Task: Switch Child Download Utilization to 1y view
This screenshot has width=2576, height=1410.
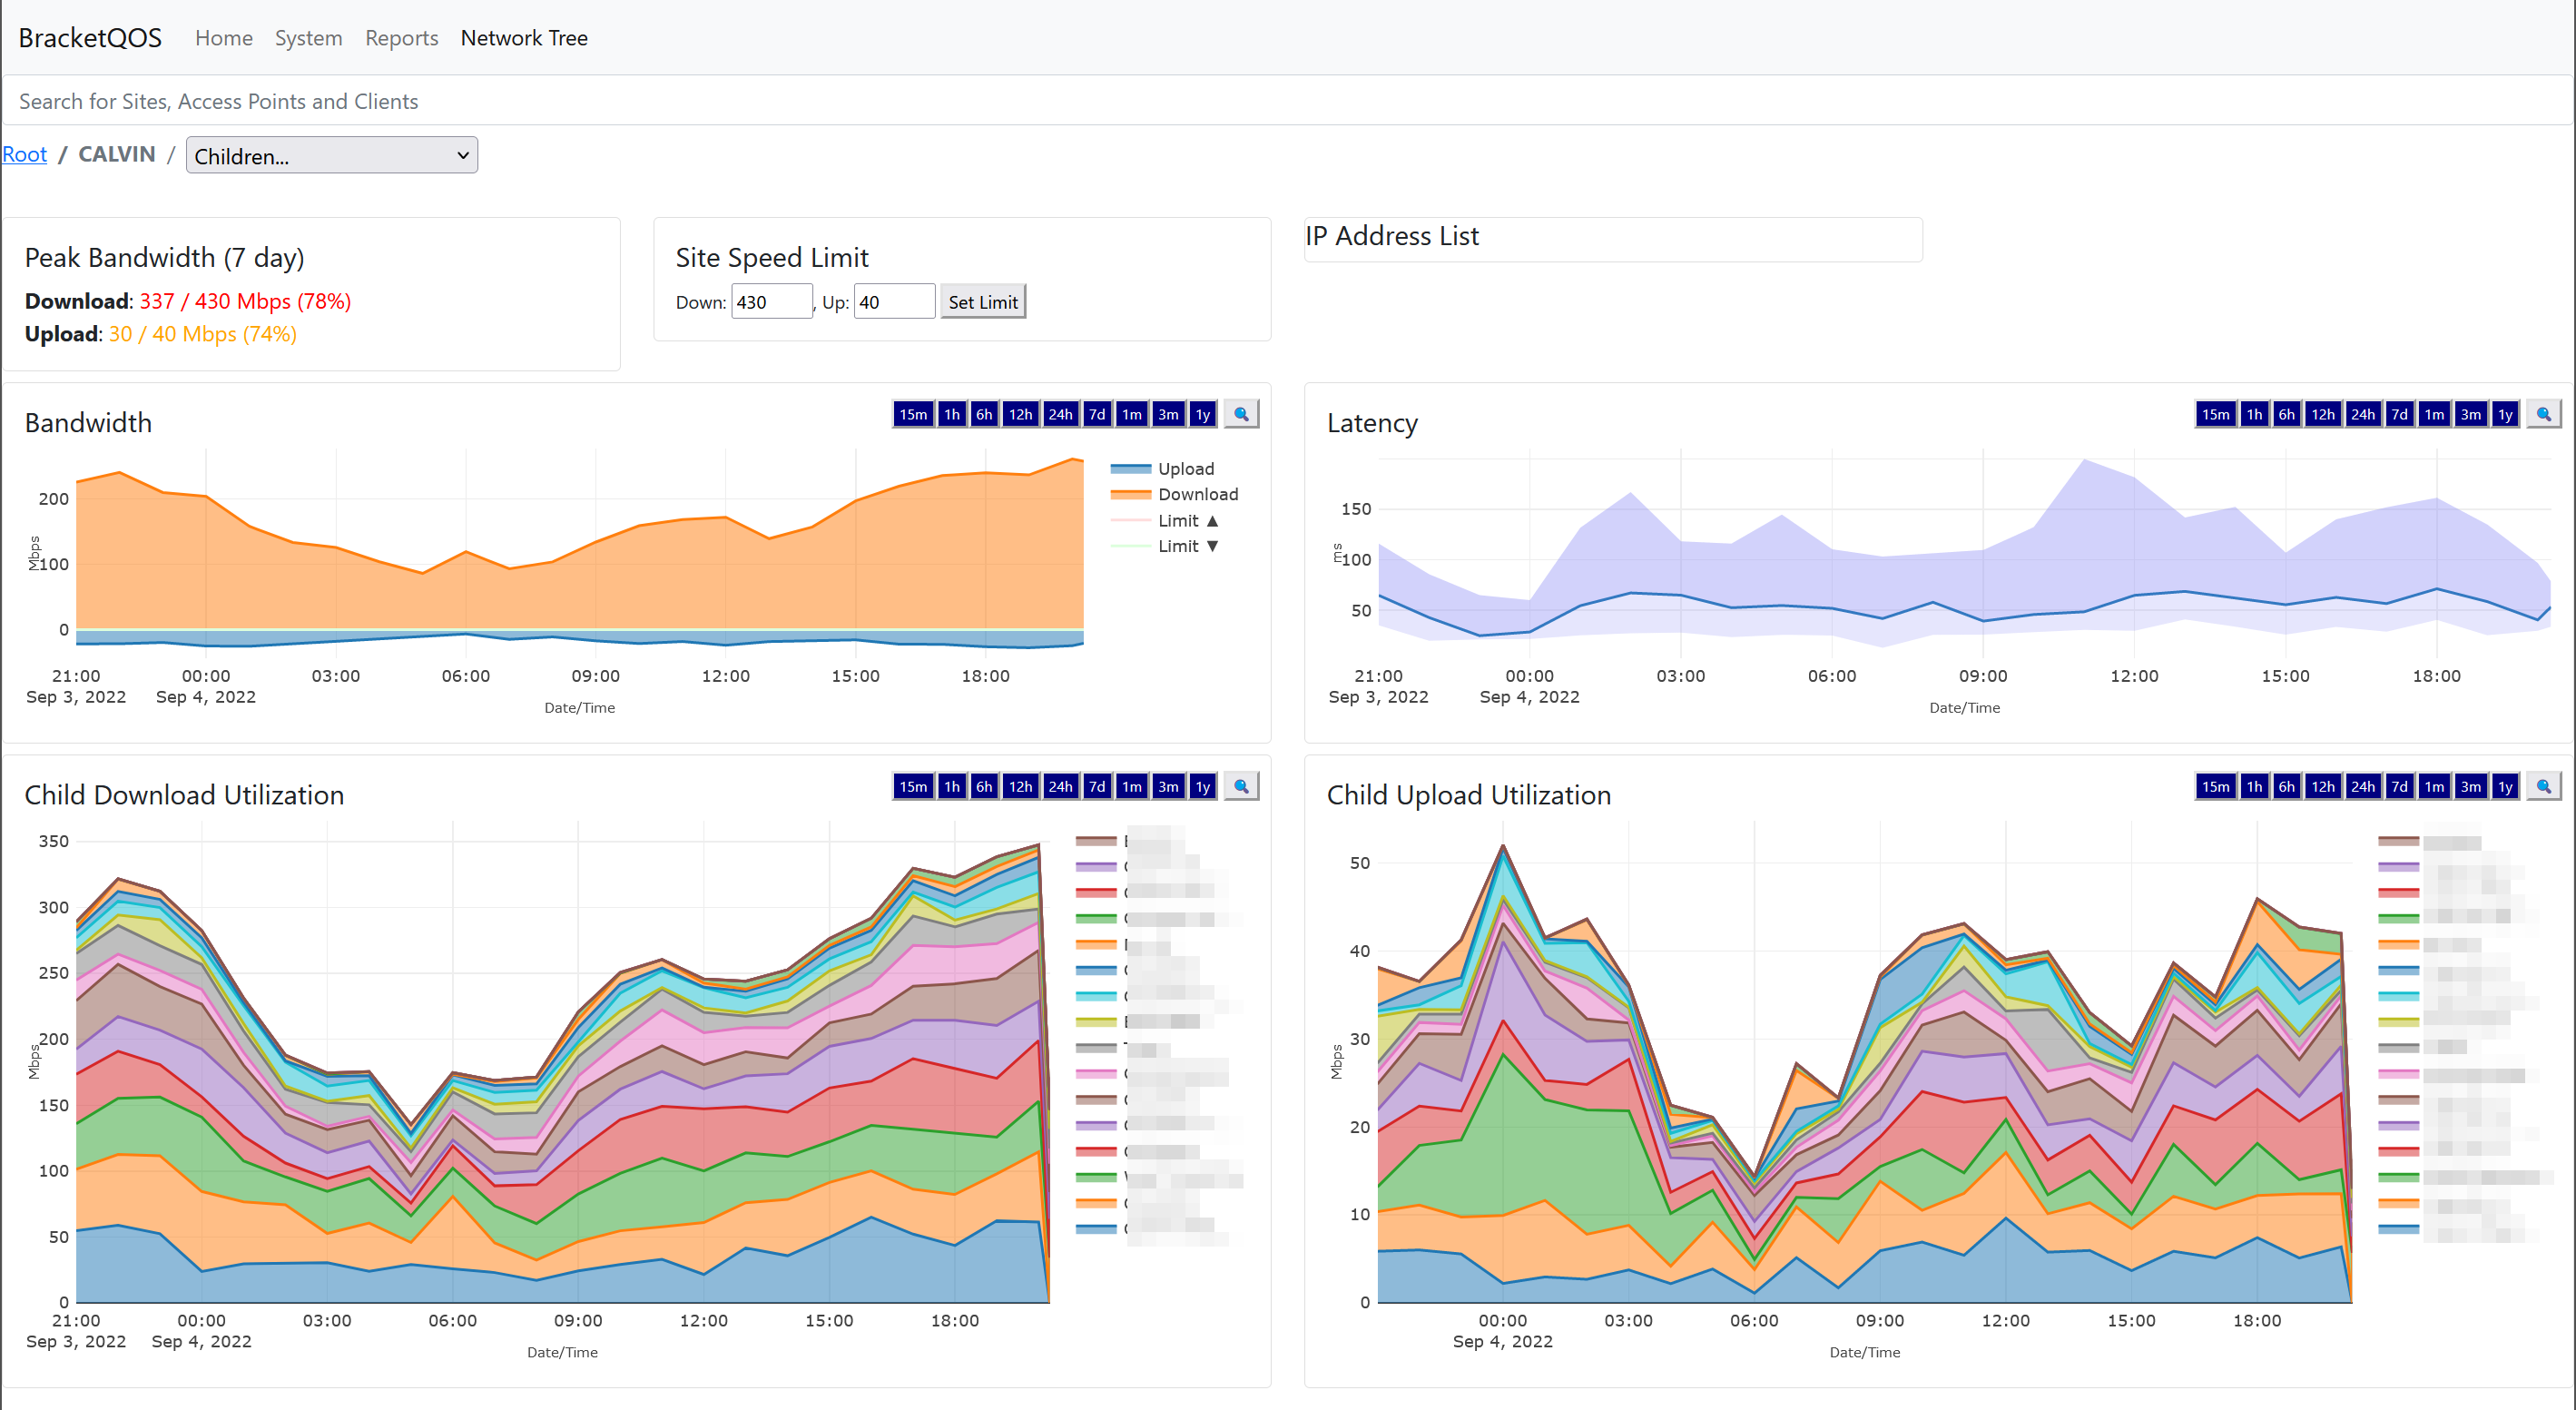Action: (x=1202, y=786)
